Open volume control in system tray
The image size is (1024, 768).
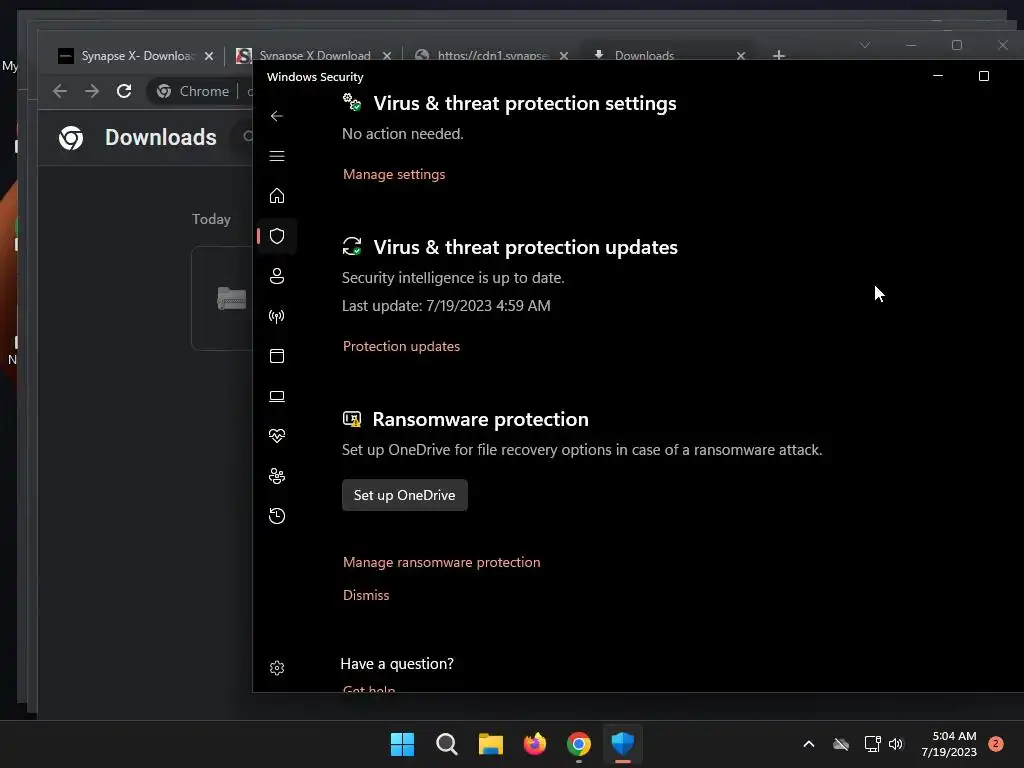(x=896, y=744)
